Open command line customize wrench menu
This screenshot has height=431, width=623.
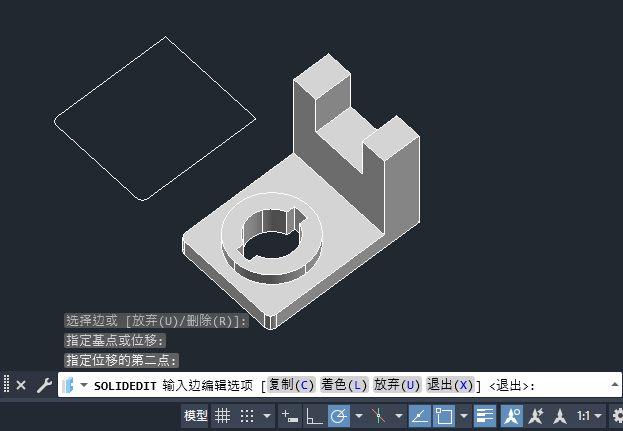44,385
